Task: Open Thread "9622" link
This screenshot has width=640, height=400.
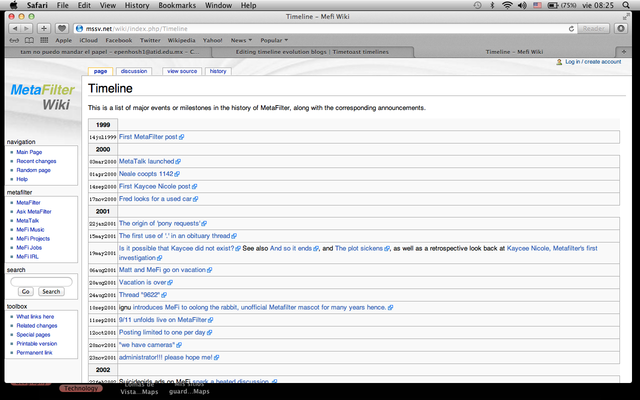Action: coord(139,295)
